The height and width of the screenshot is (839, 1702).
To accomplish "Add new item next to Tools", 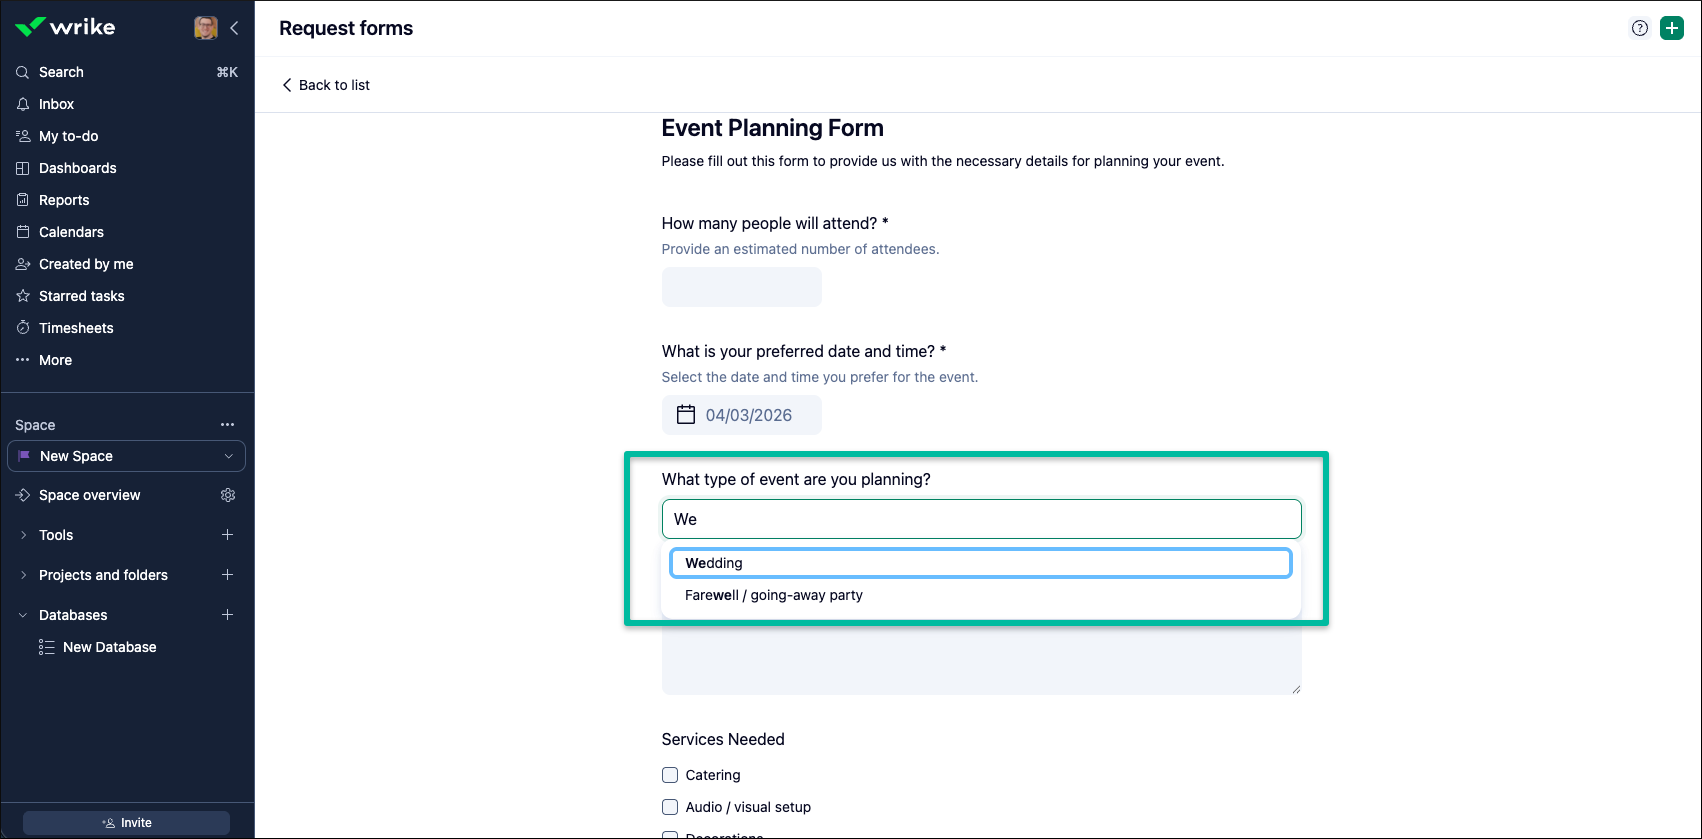I will coord(228,535).
